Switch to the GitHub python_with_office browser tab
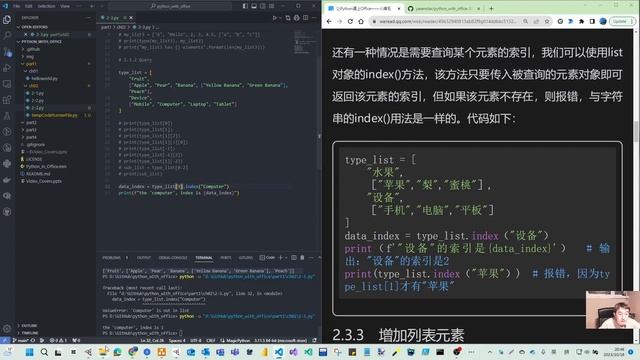 point(444,8)
